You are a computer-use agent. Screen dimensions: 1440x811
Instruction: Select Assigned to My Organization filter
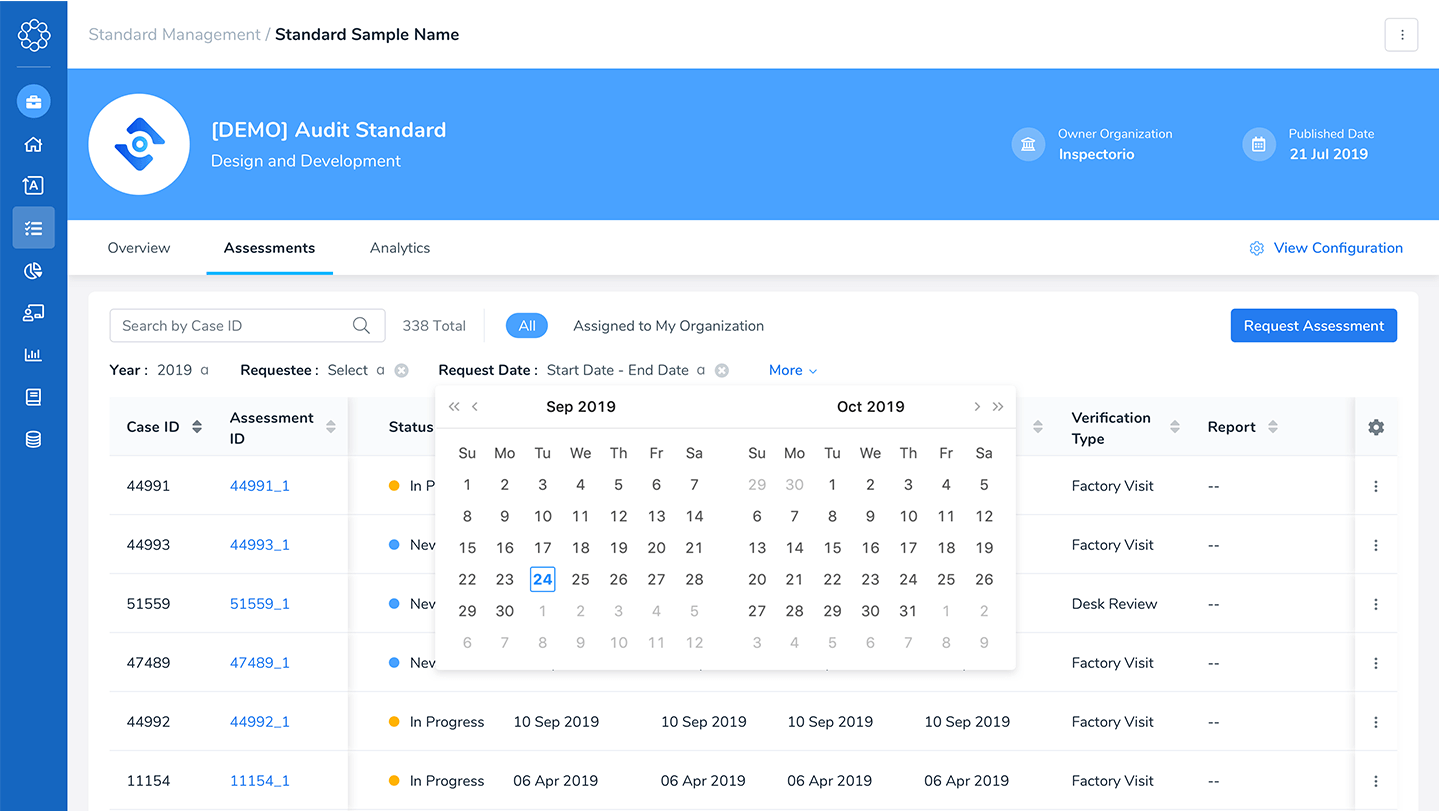(668, 326)
